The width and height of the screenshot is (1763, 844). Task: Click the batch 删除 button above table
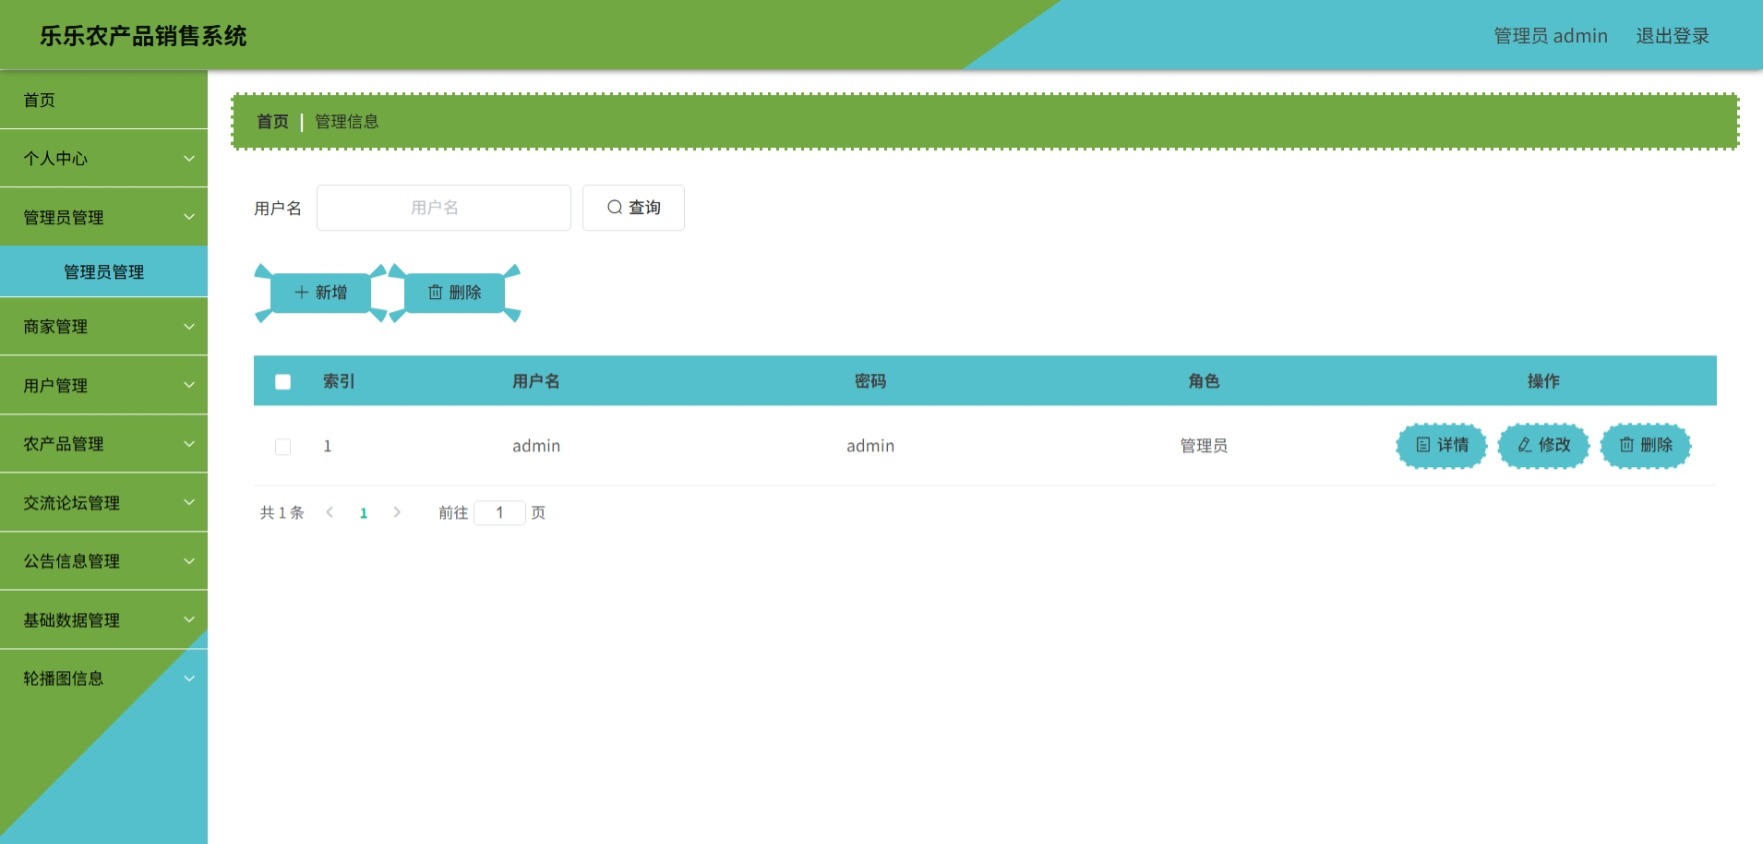coord(455,292)
